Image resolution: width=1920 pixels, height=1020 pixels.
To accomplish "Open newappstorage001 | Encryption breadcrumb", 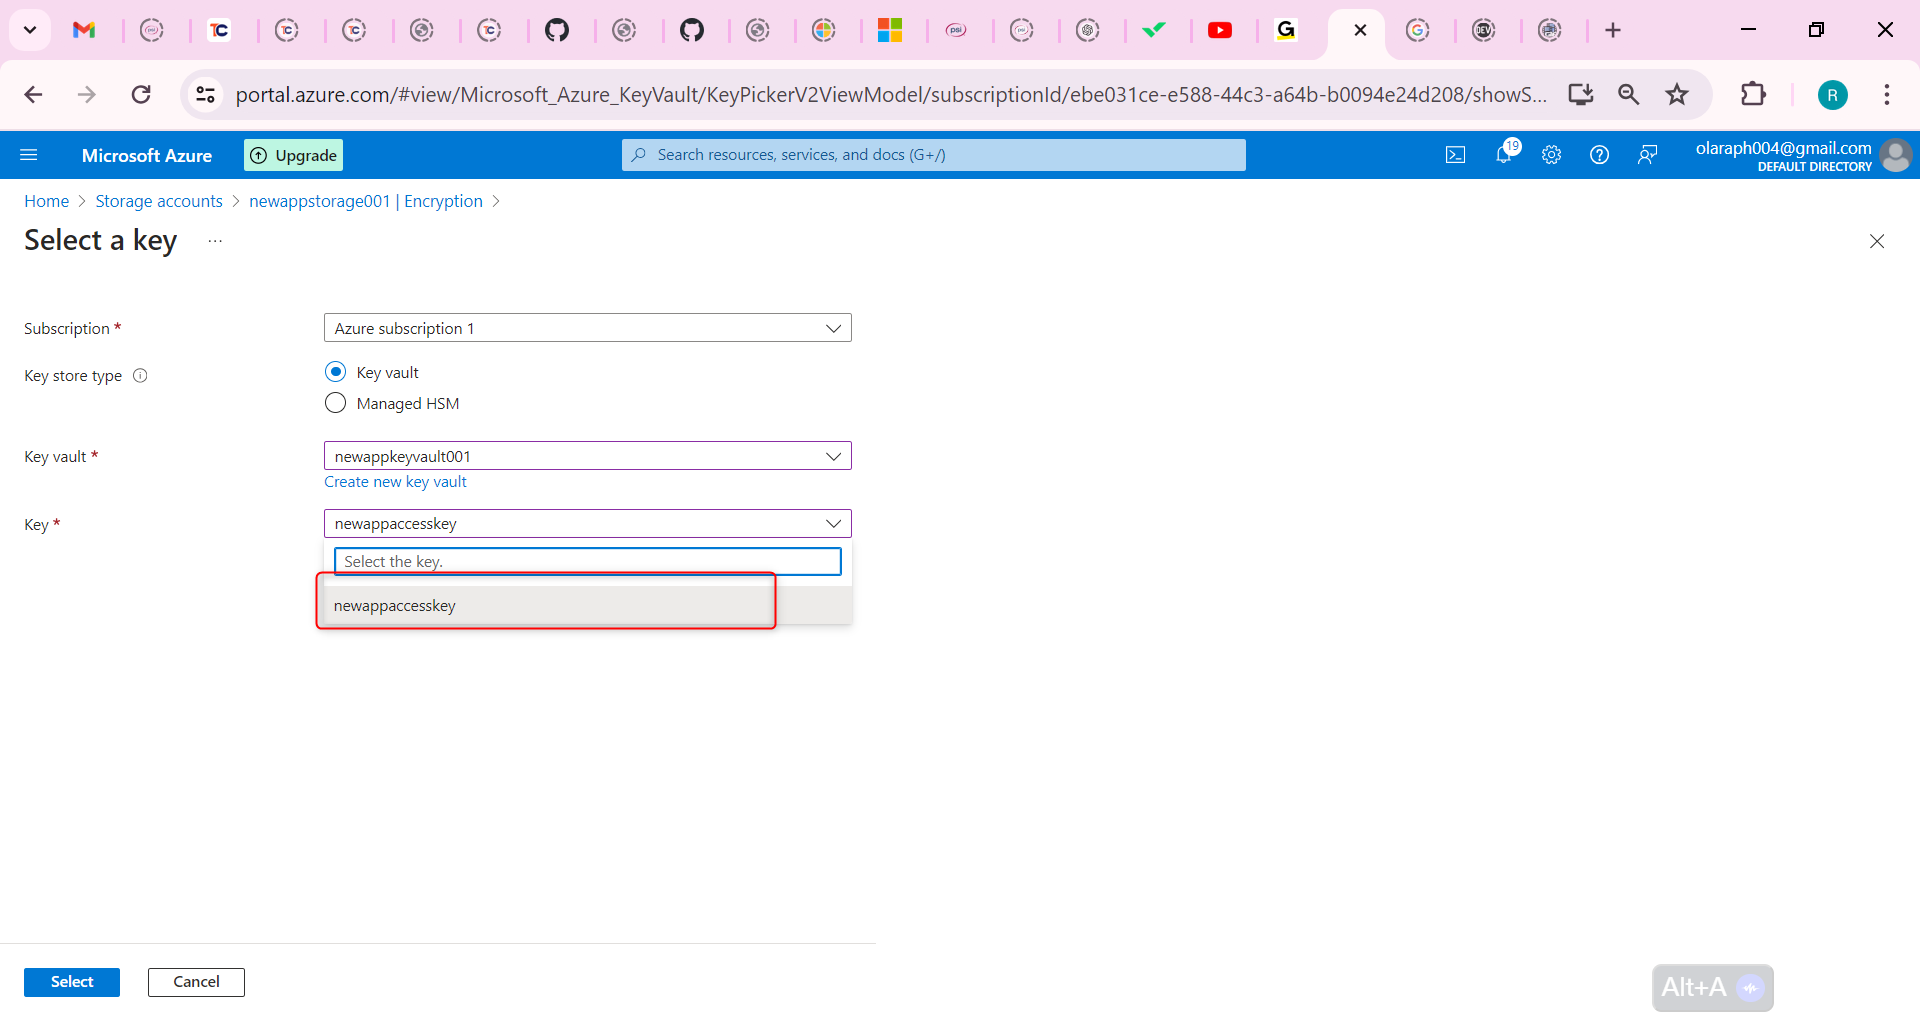I will coord(366,201).
